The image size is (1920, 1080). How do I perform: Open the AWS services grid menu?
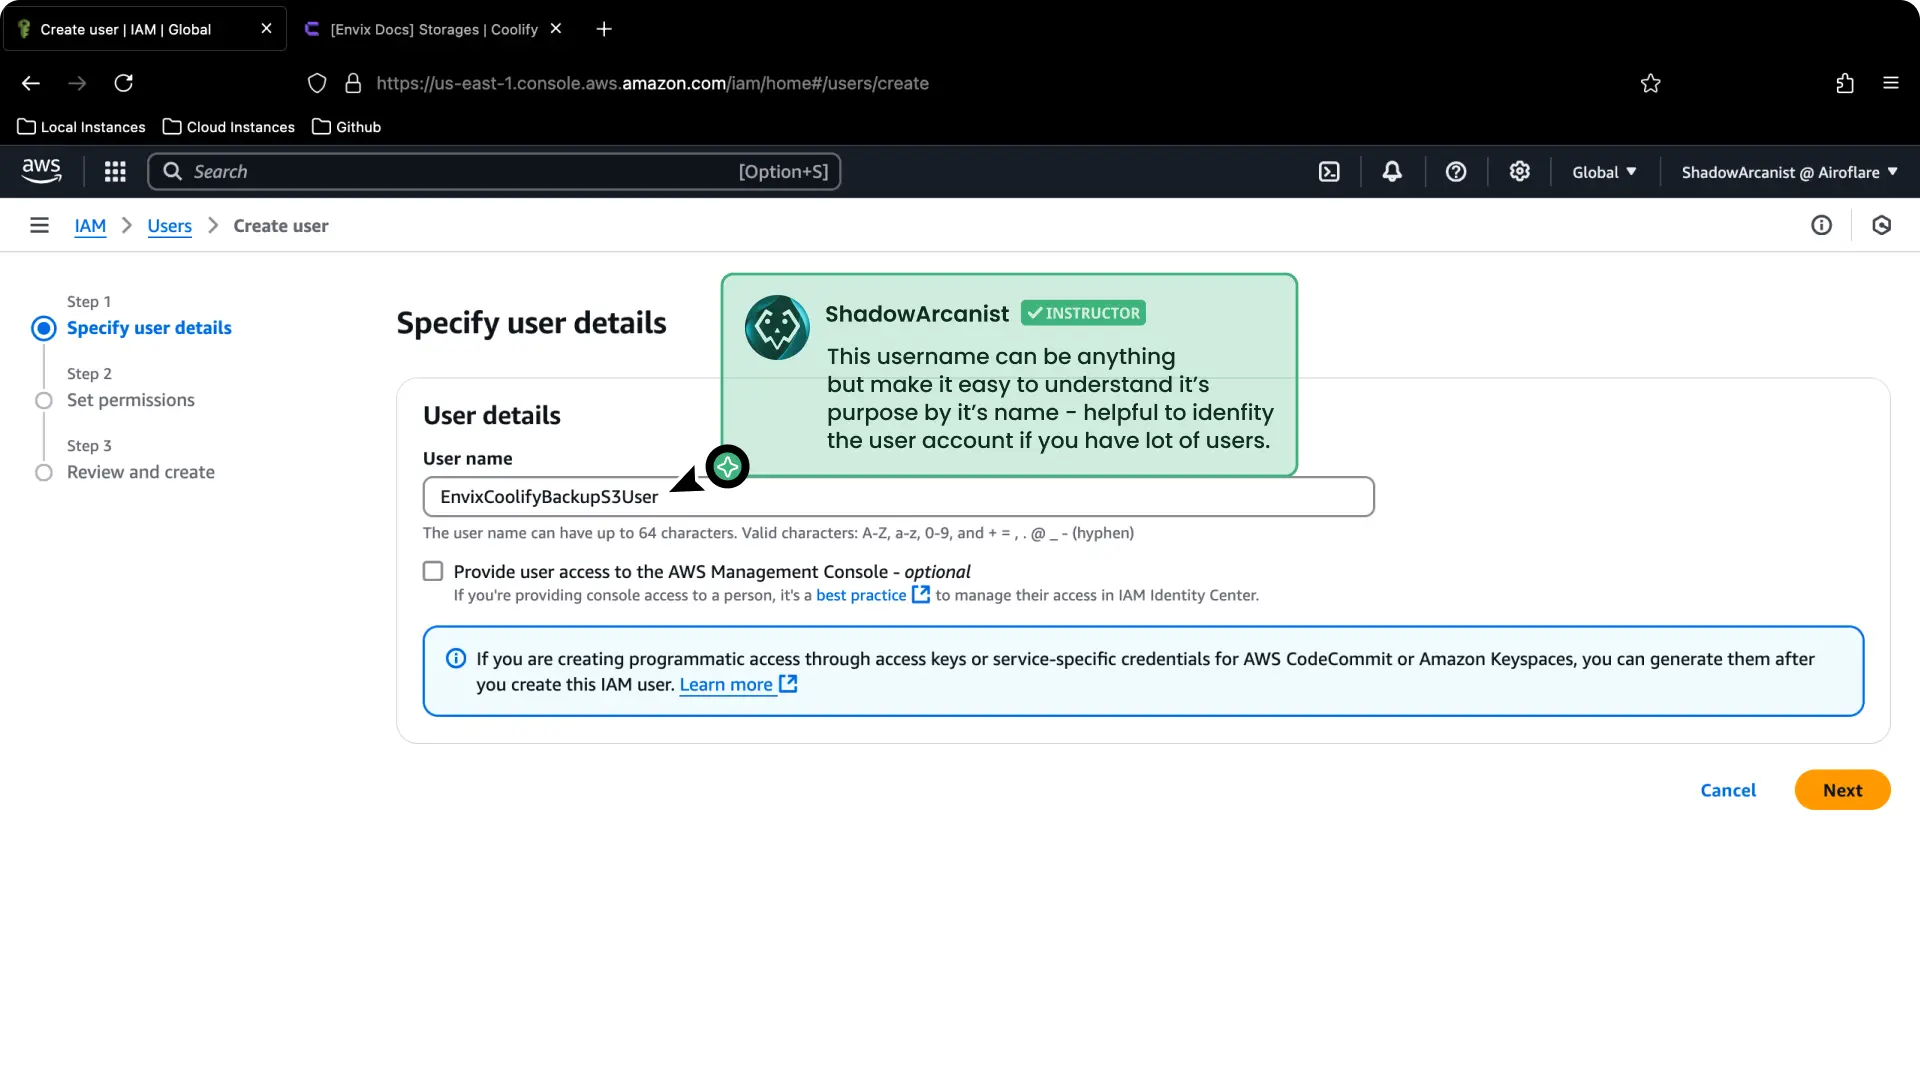click(x=115, y=171)
